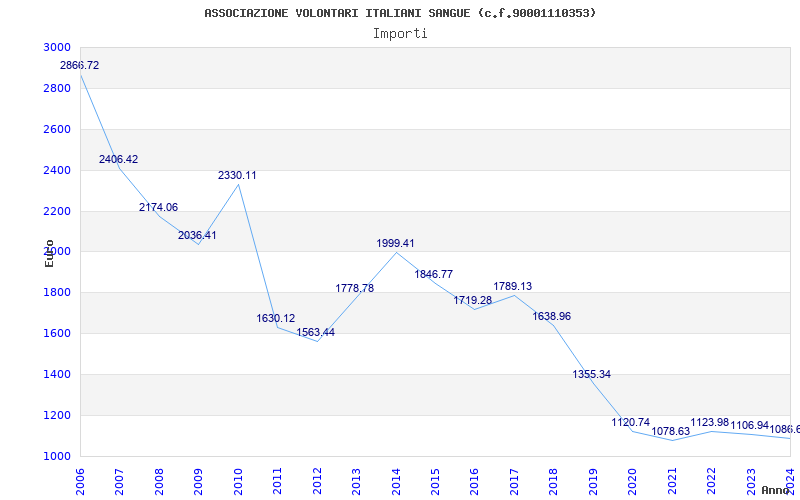This screenshot has width=800, height=500.
Task: Click the 1078.63 lowest value label
Action: pos(670,431)
